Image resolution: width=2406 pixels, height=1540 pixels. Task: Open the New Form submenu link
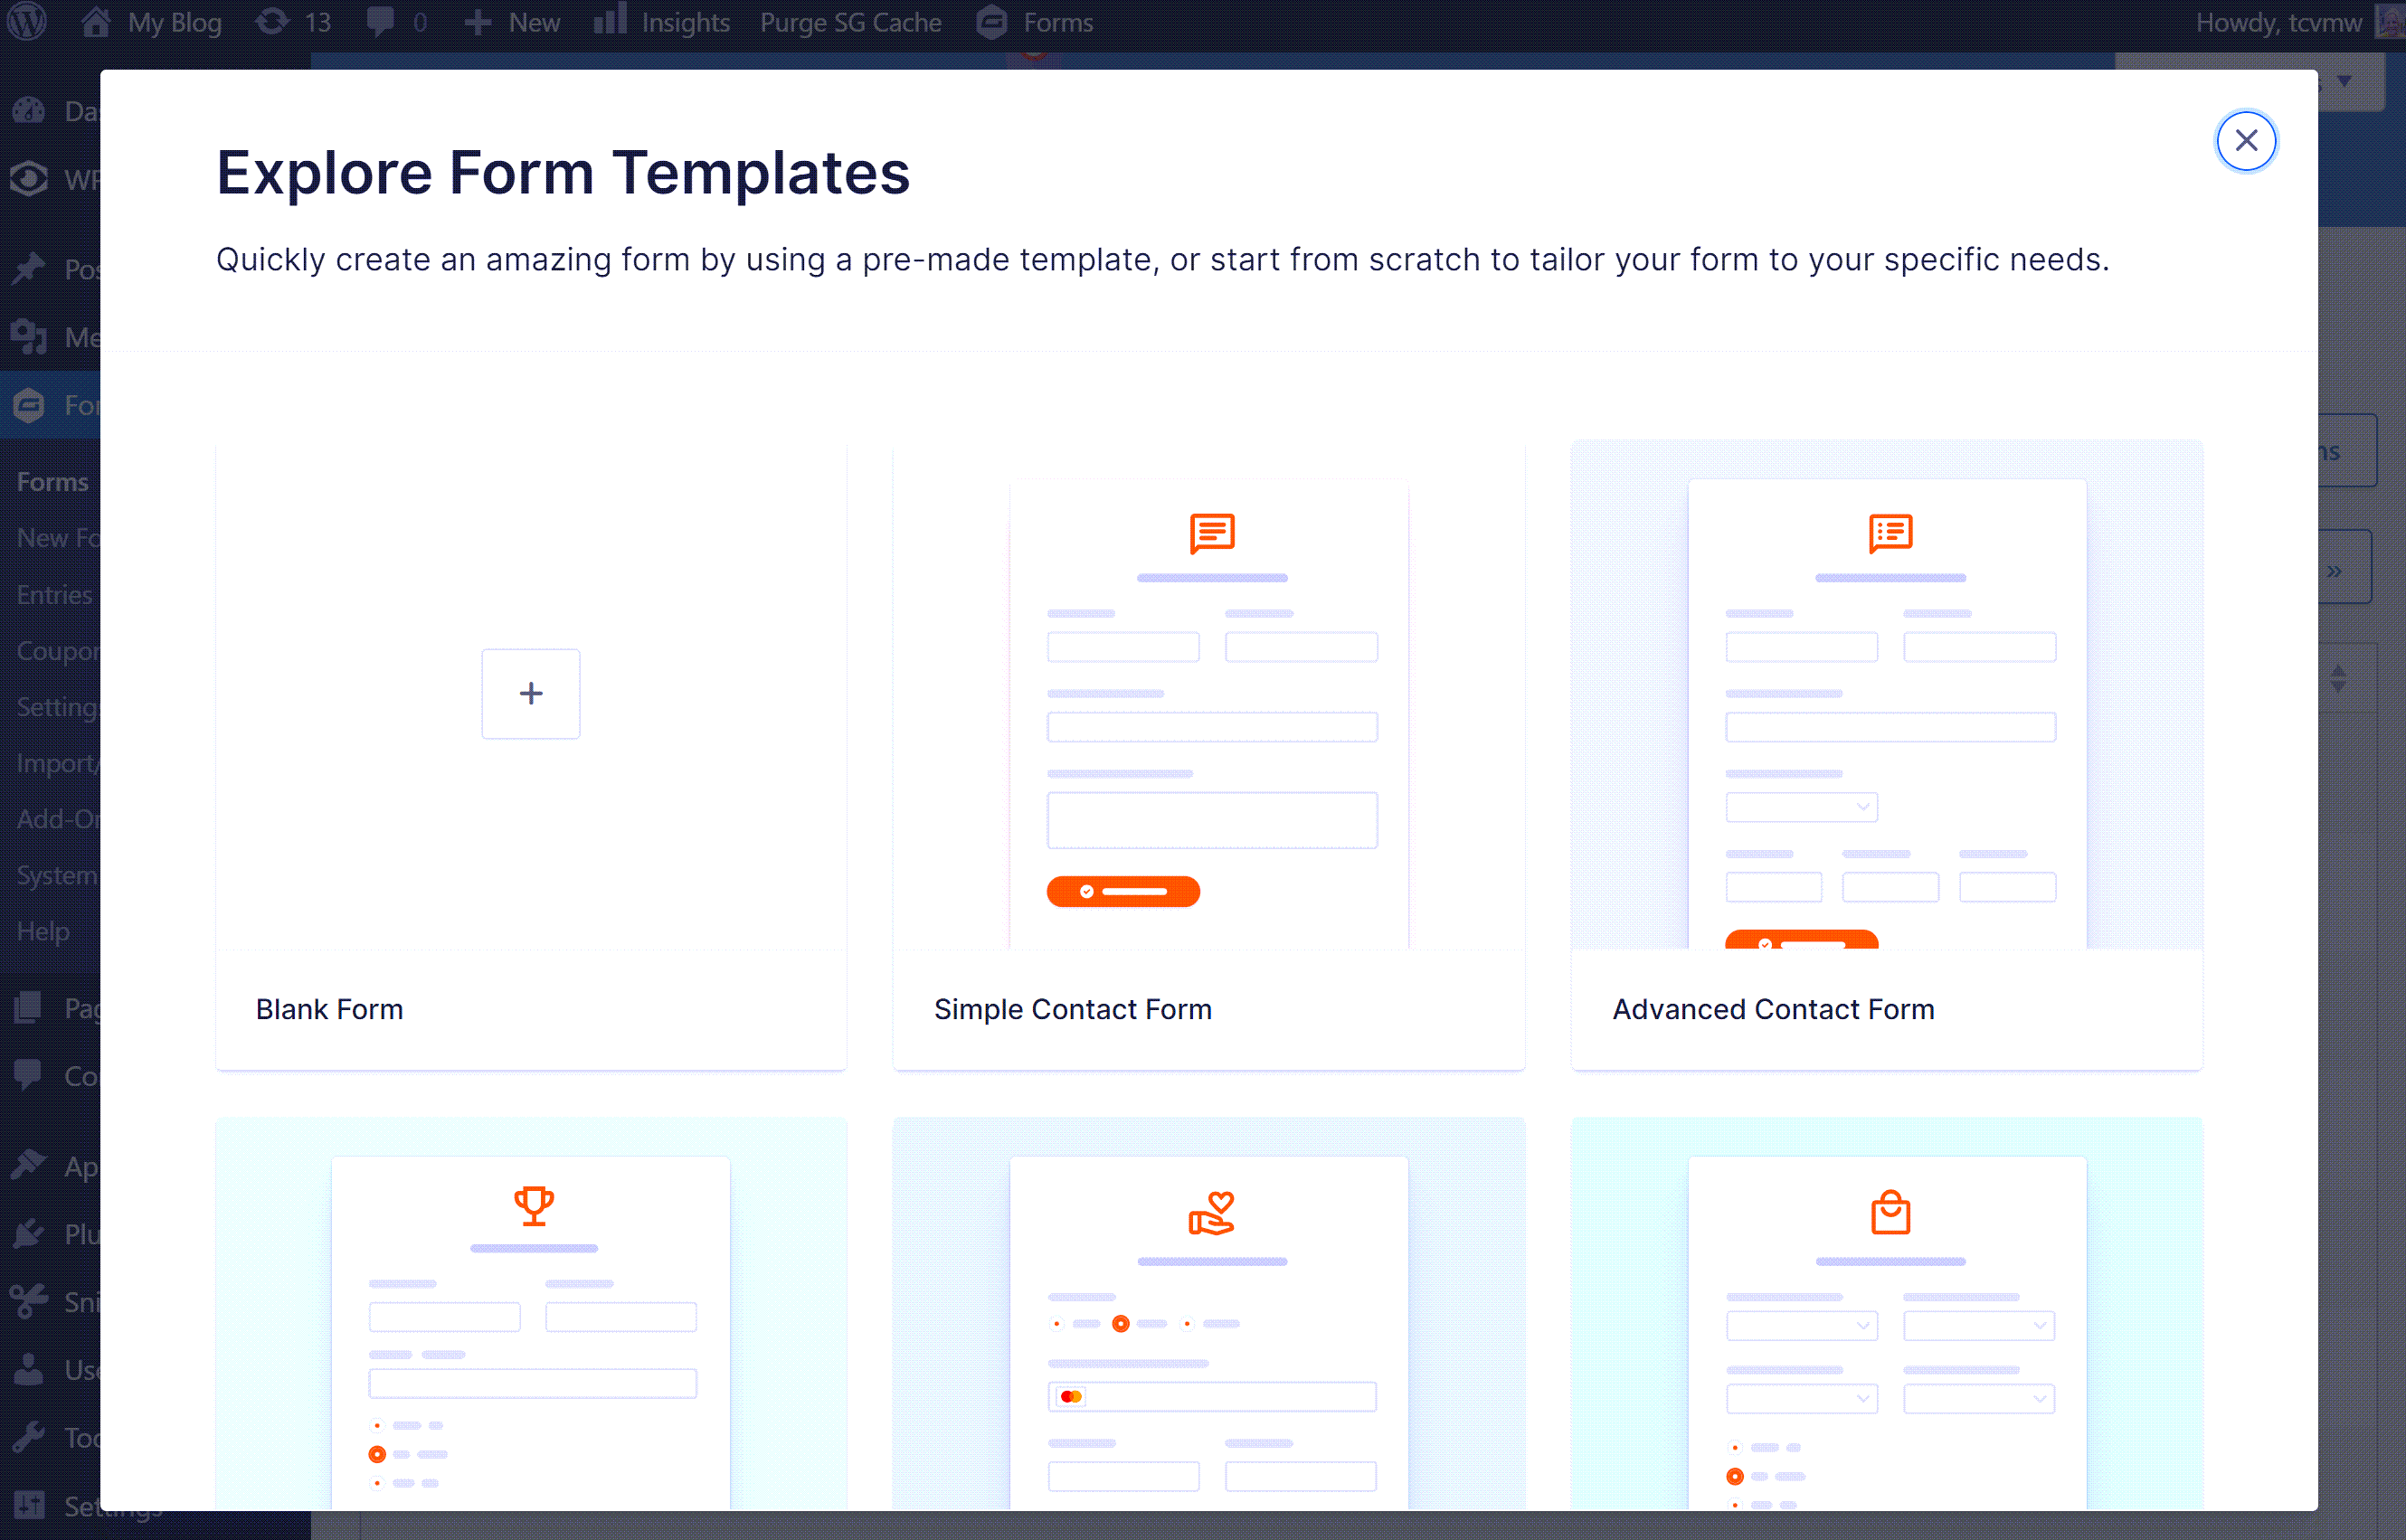click(58, 538)
